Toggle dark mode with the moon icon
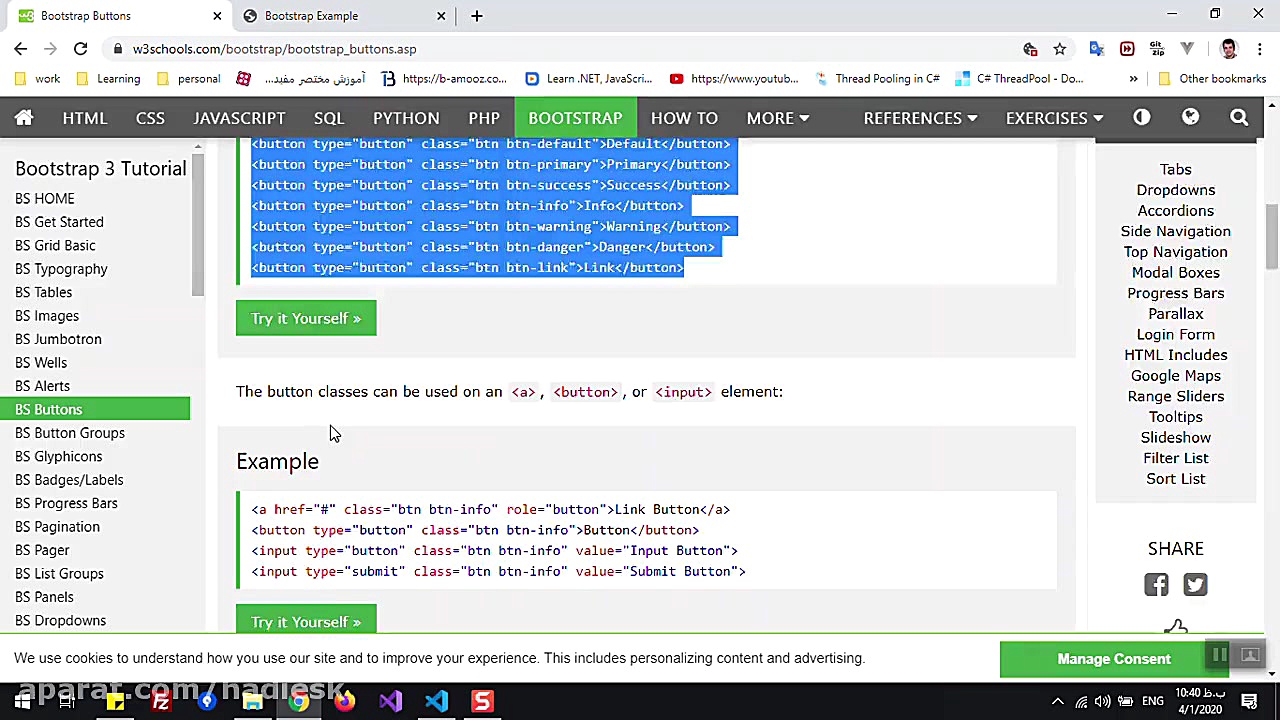 1141,118
